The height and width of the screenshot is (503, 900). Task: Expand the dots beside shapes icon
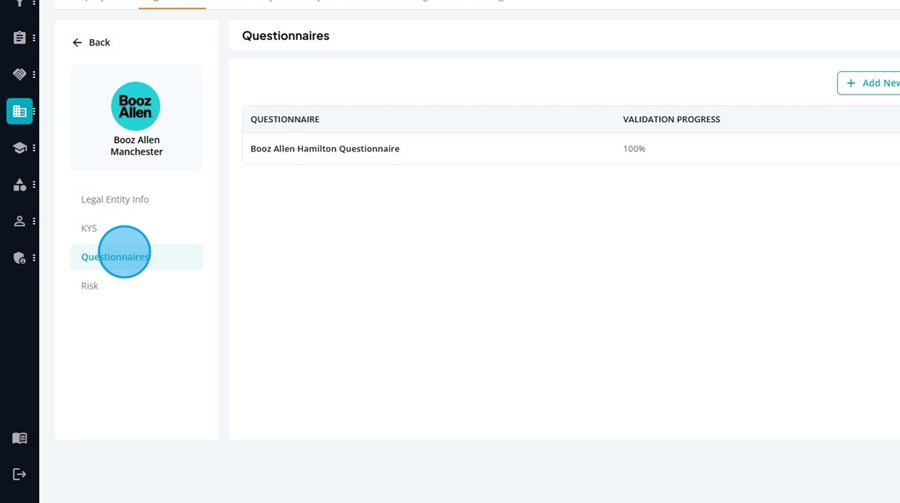click(34, 184)
